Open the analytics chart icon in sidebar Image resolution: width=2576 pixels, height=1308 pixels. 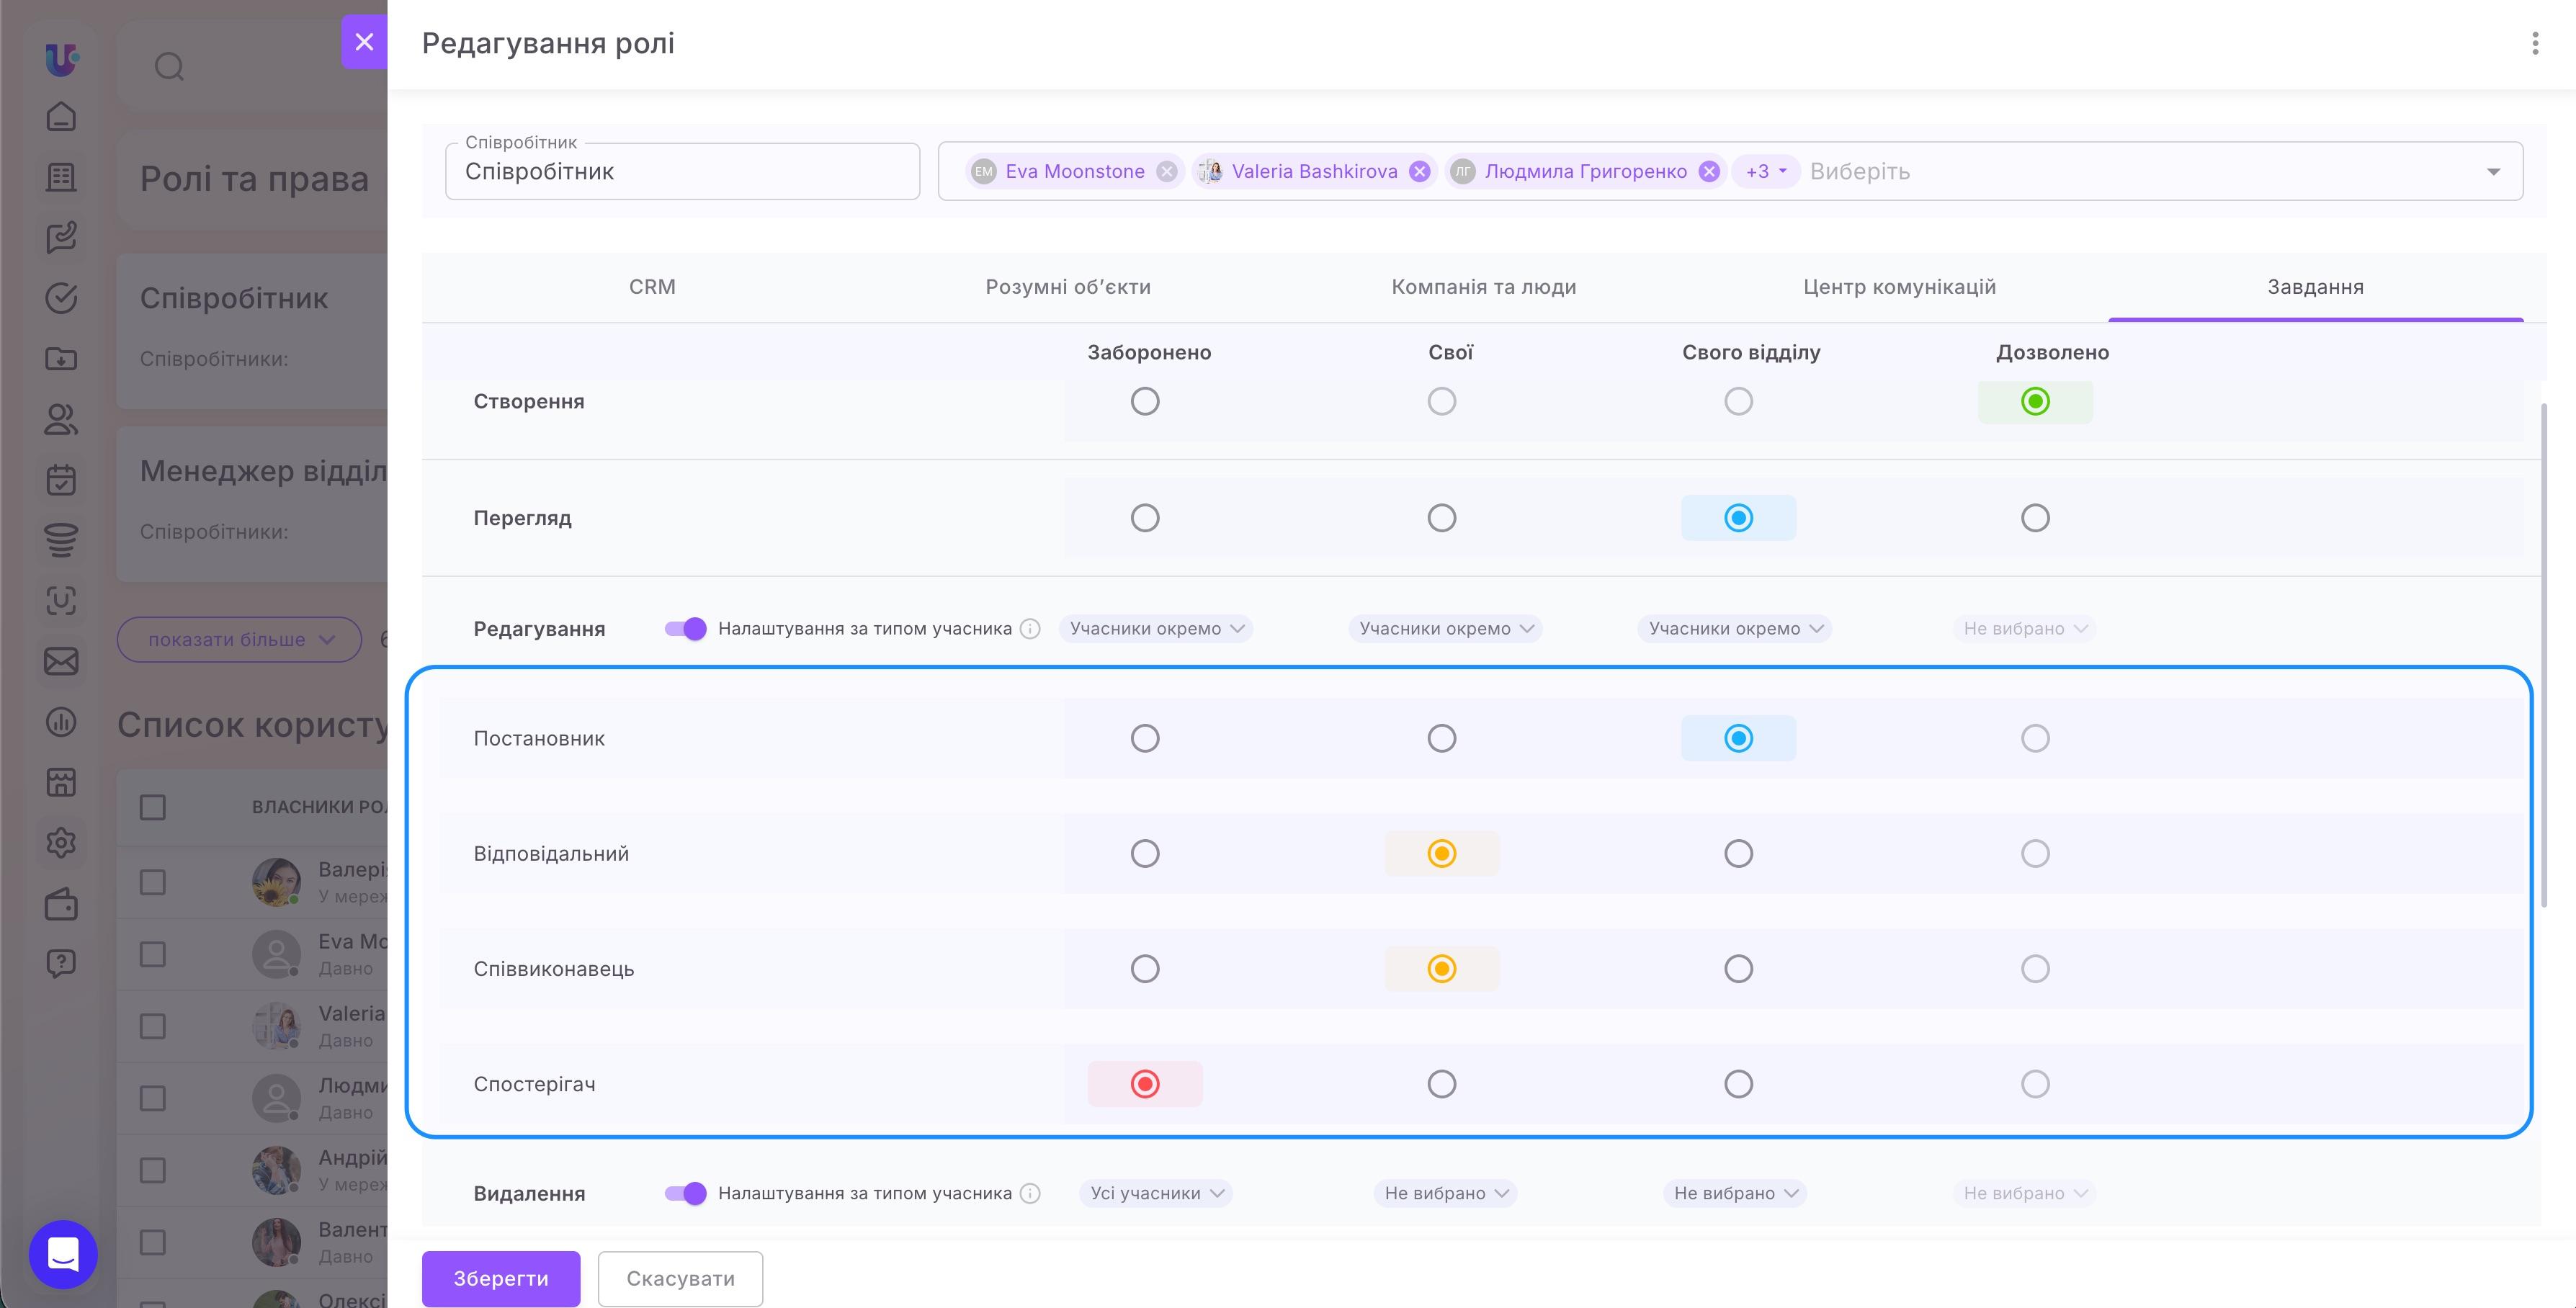61,722
